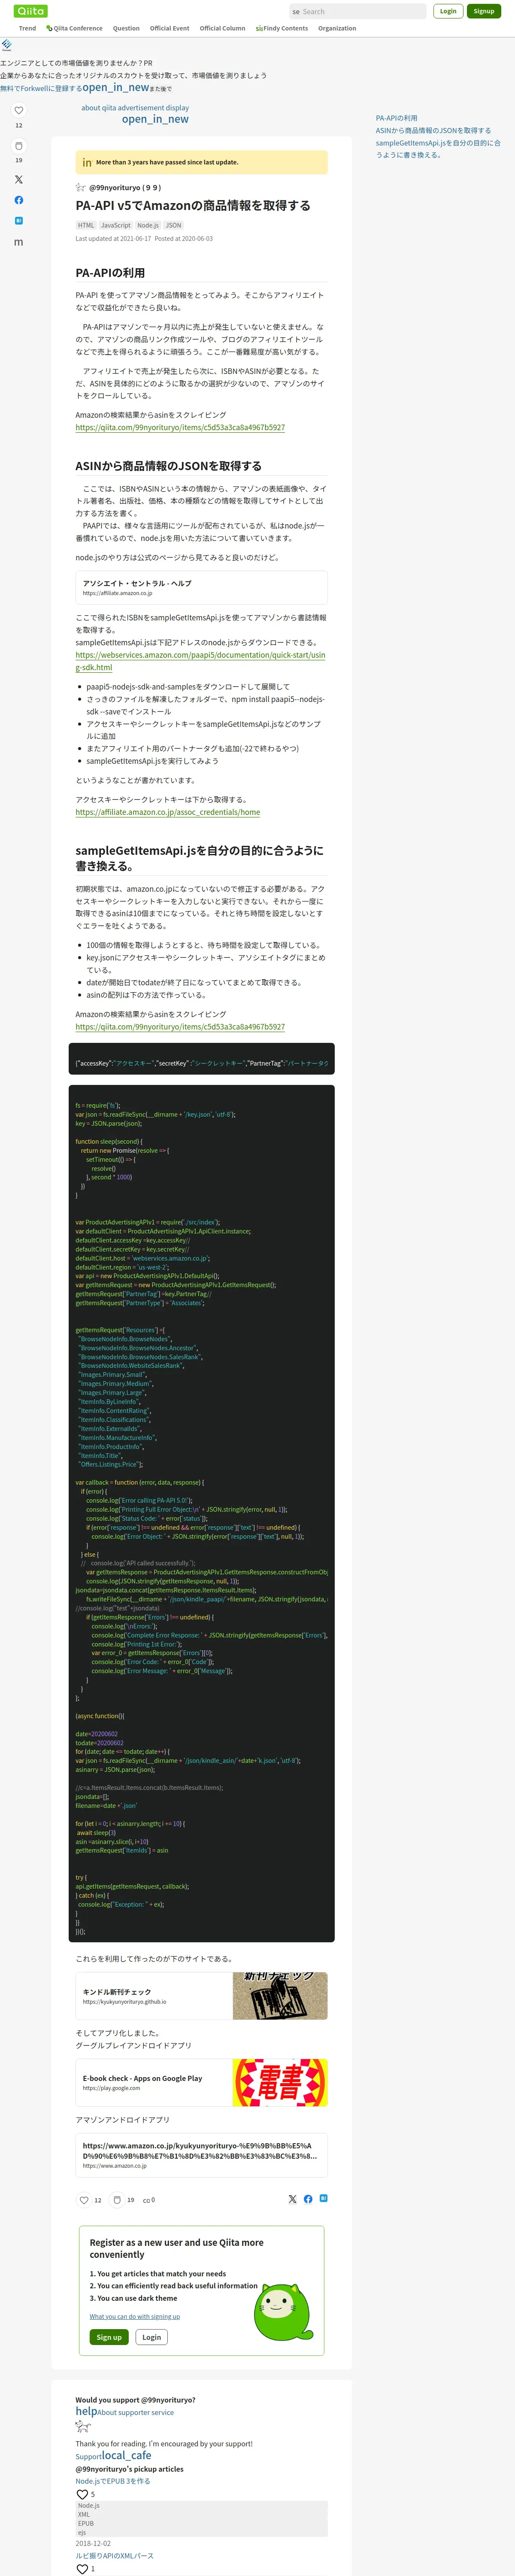The image size is (515, 2576).
Task: Click the Qiita logo in the header
Action: point(31,11)
